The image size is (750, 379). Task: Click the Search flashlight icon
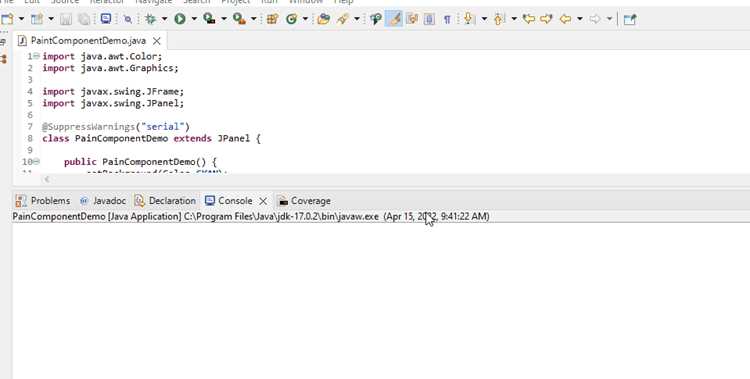tap(342, 19)
